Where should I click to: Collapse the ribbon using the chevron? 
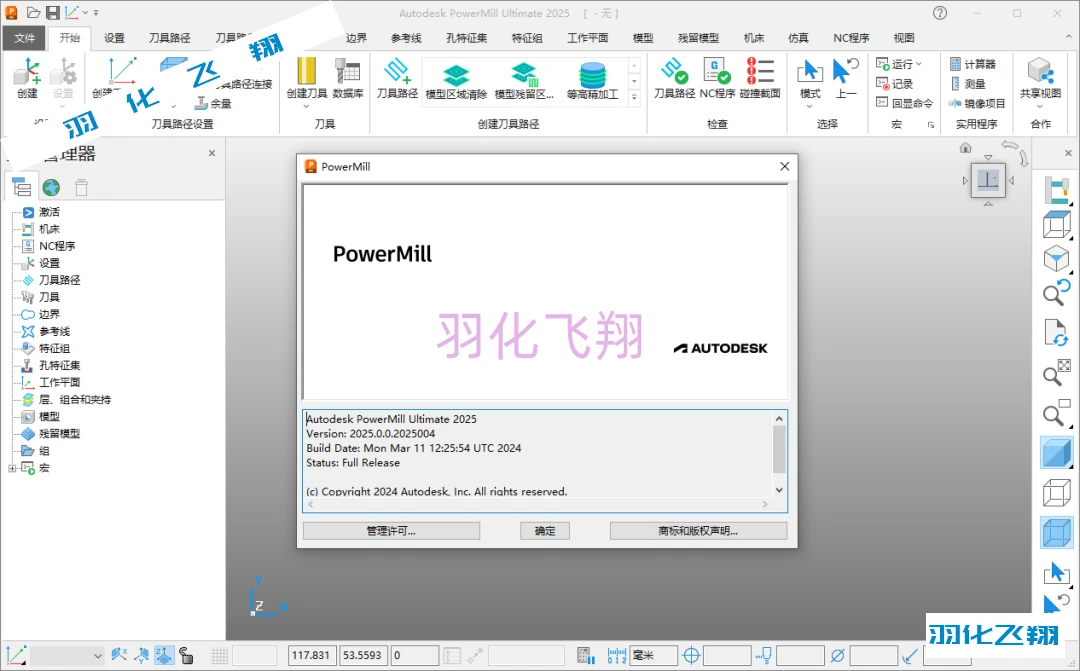click(x=1069, y=38)
